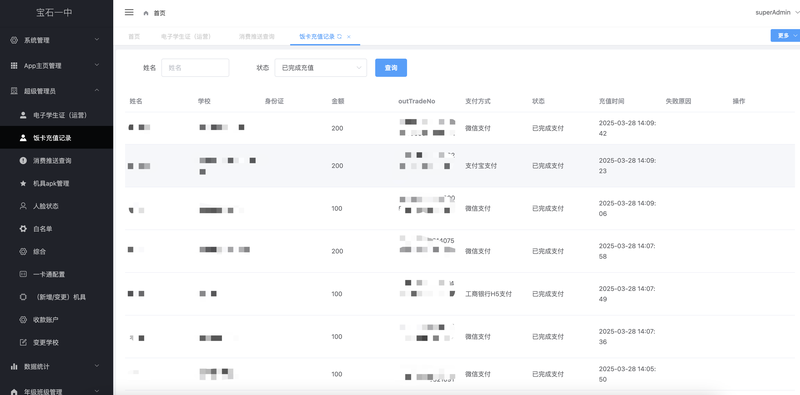Click the edit icon beside 变更学校
The image size is (800, 395).
[23, 342]
